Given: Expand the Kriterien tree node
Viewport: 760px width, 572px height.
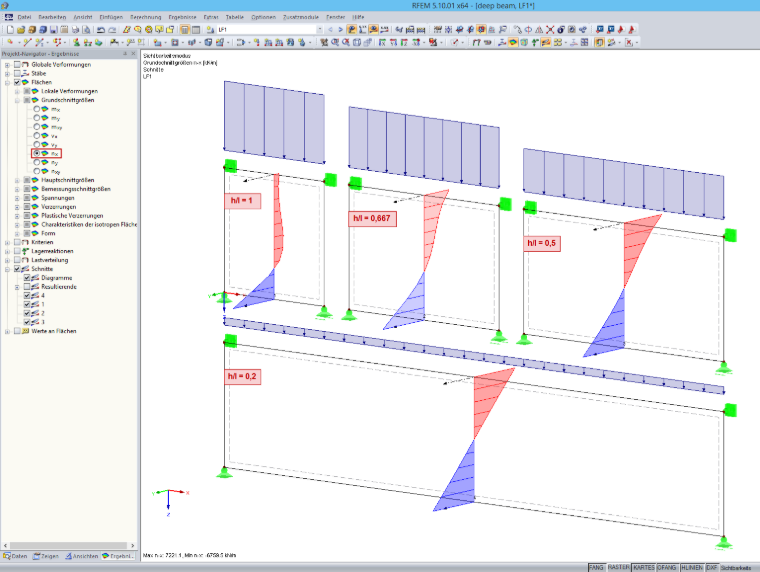Looking at the screenshot, I should tap(7, 242).
